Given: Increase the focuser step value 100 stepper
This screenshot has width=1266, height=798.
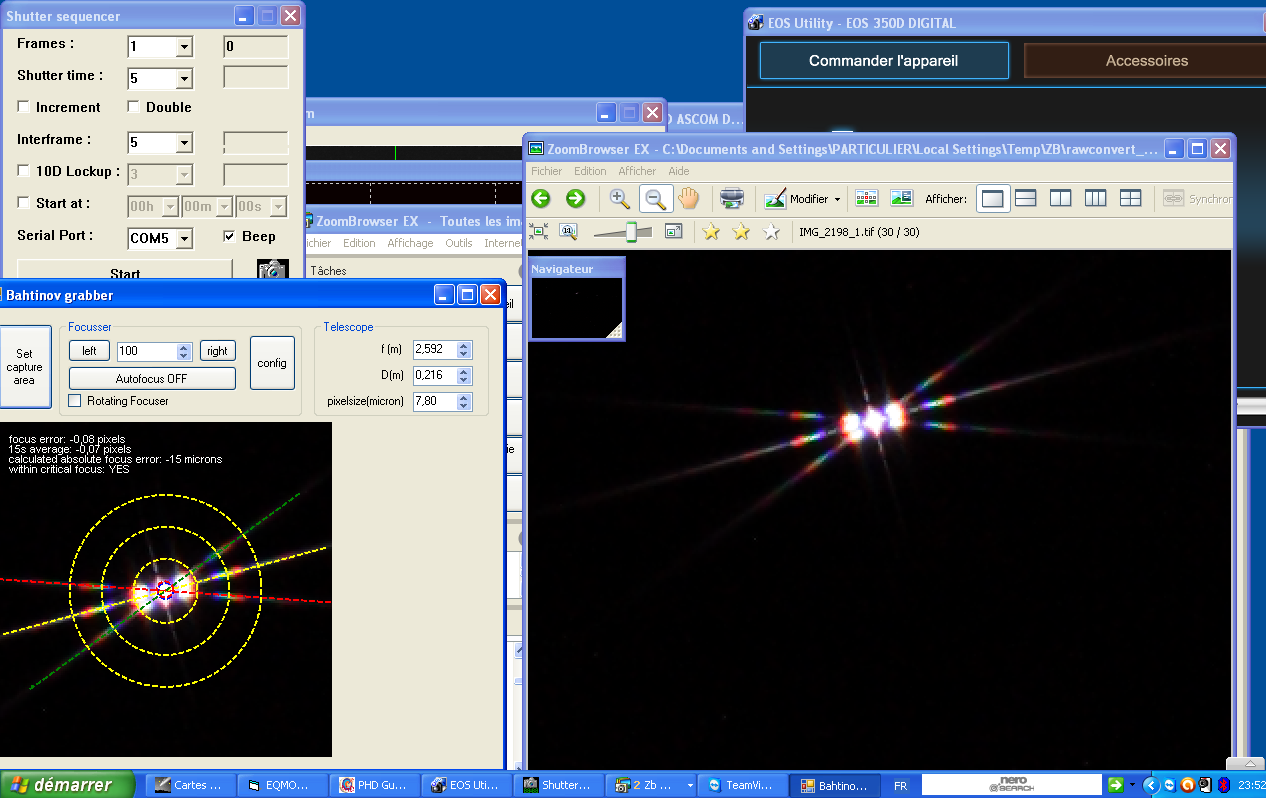Looking at the screenshot, I should pyautogui.click(x=183, y=346).
